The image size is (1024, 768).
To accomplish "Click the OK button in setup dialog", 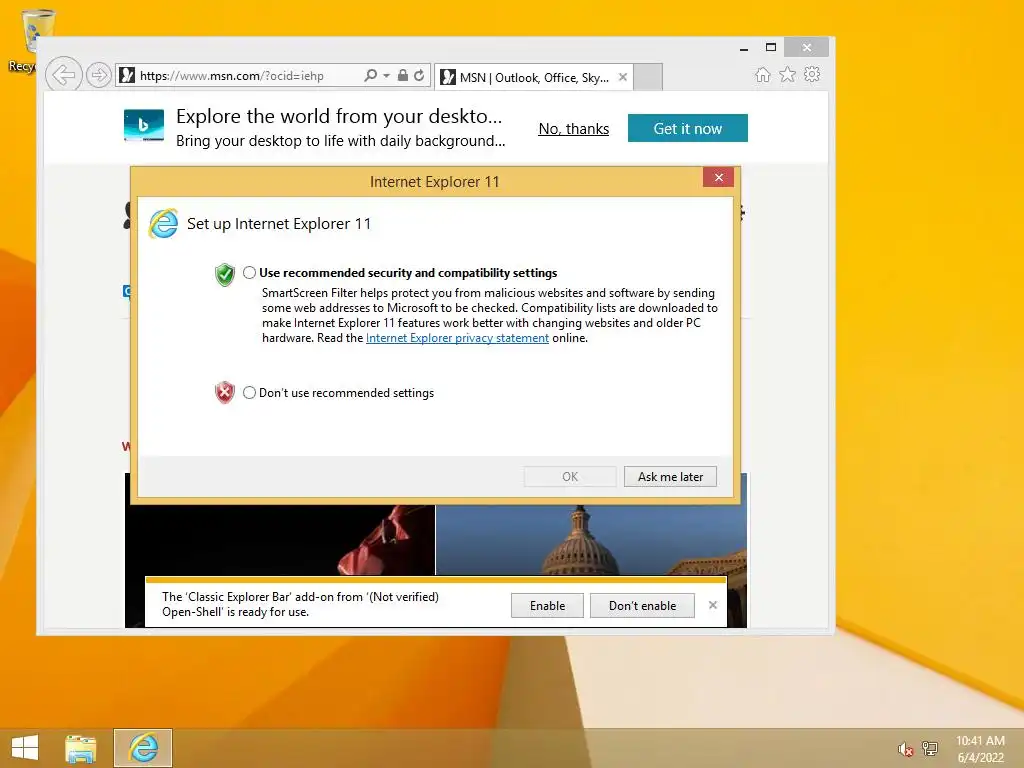I will (x=570, y=477).
